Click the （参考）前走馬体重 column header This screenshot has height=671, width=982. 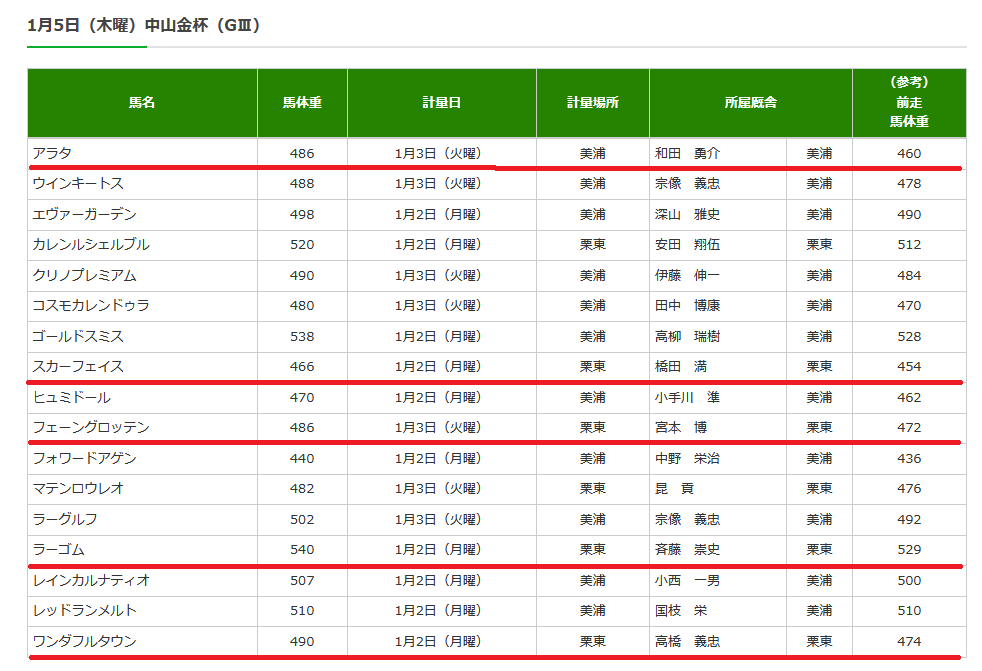click(x=909, y=103)
